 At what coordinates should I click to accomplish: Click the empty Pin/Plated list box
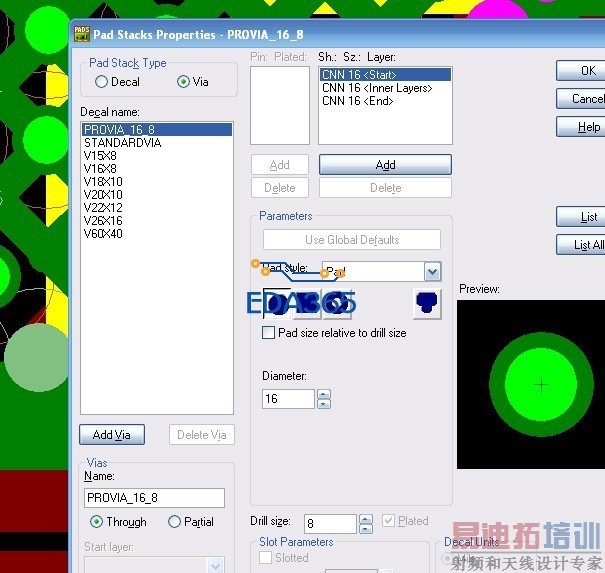coord(280,105)
